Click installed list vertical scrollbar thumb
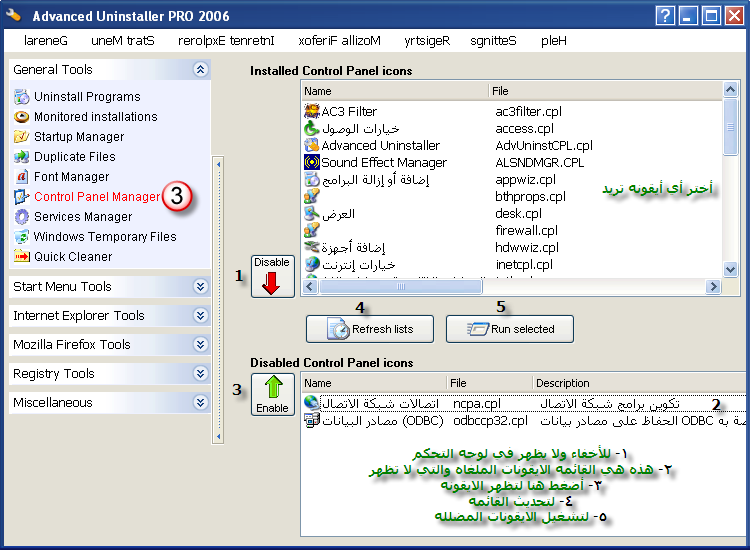The height and width of the screenshot is (550, 750). [x=730, y=127]
